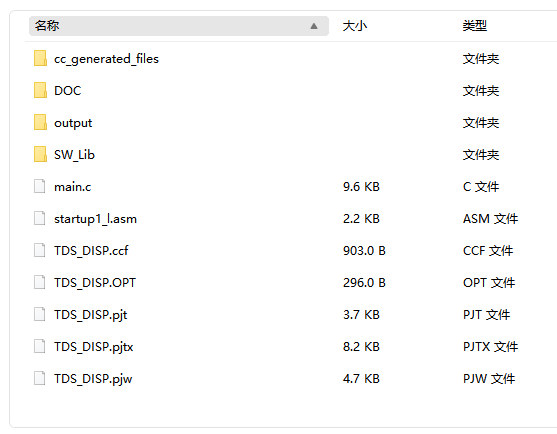Click the output folder icon

pyautogui.click(x=40, y=122)
